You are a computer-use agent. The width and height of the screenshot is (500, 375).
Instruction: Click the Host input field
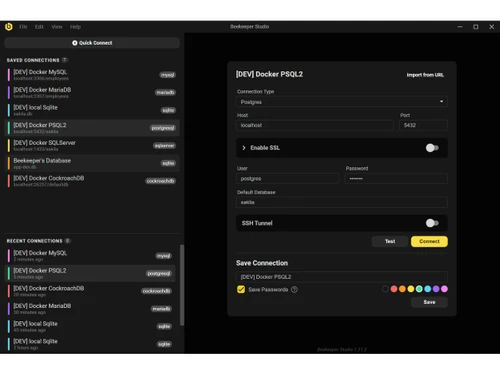[x=315, y=125]
